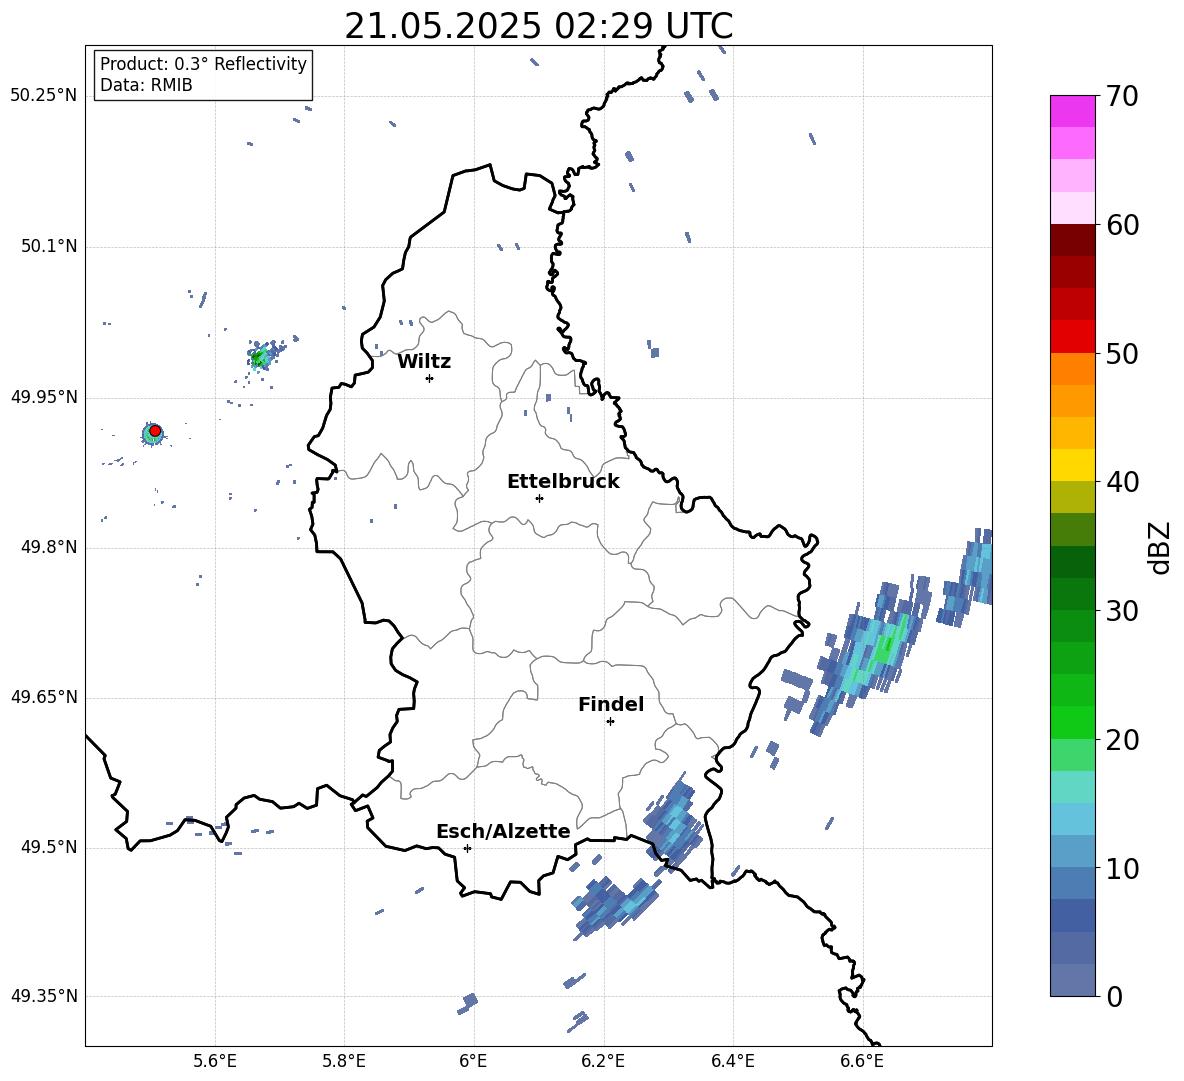Click the cross marker below Esch/Alzette

[467, 848]
